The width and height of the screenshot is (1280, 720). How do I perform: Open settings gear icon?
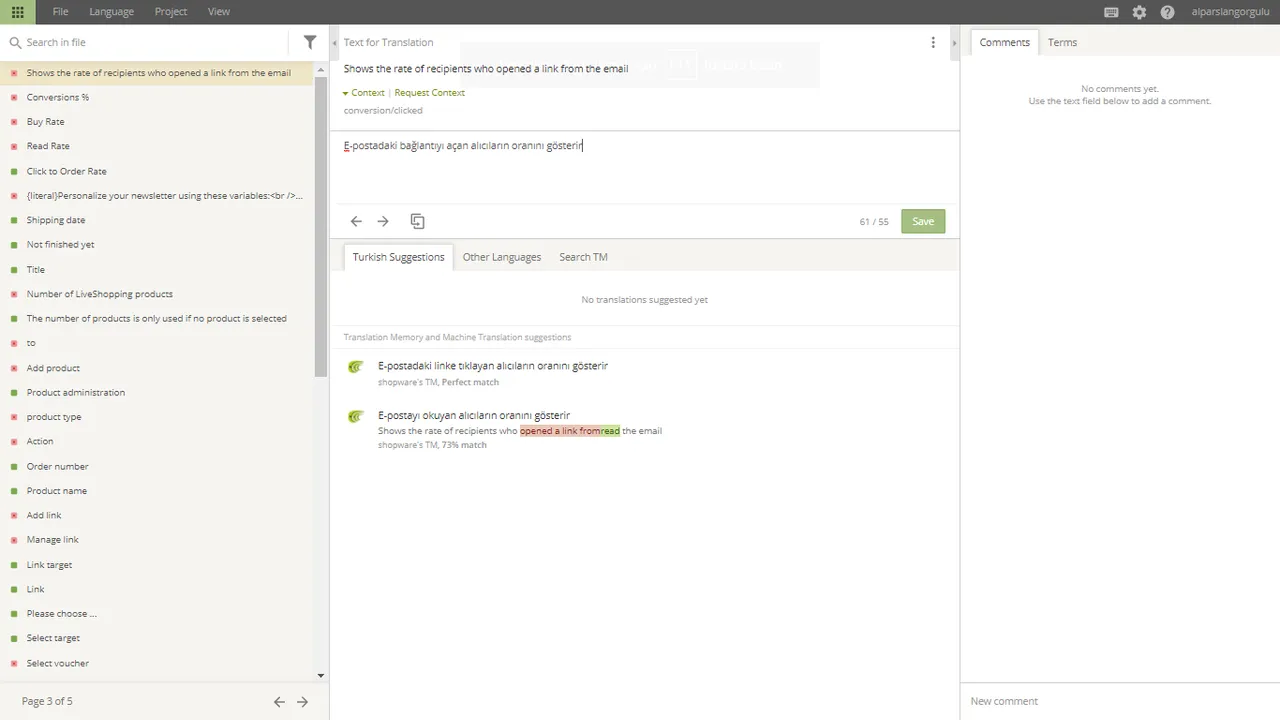pyautogui.click(x=1139, y=12)
